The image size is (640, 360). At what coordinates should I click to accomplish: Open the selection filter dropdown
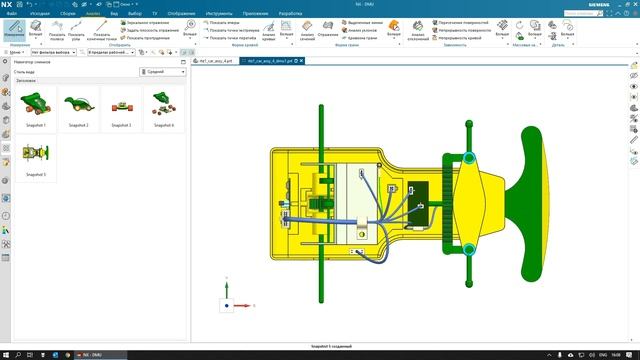53,52
